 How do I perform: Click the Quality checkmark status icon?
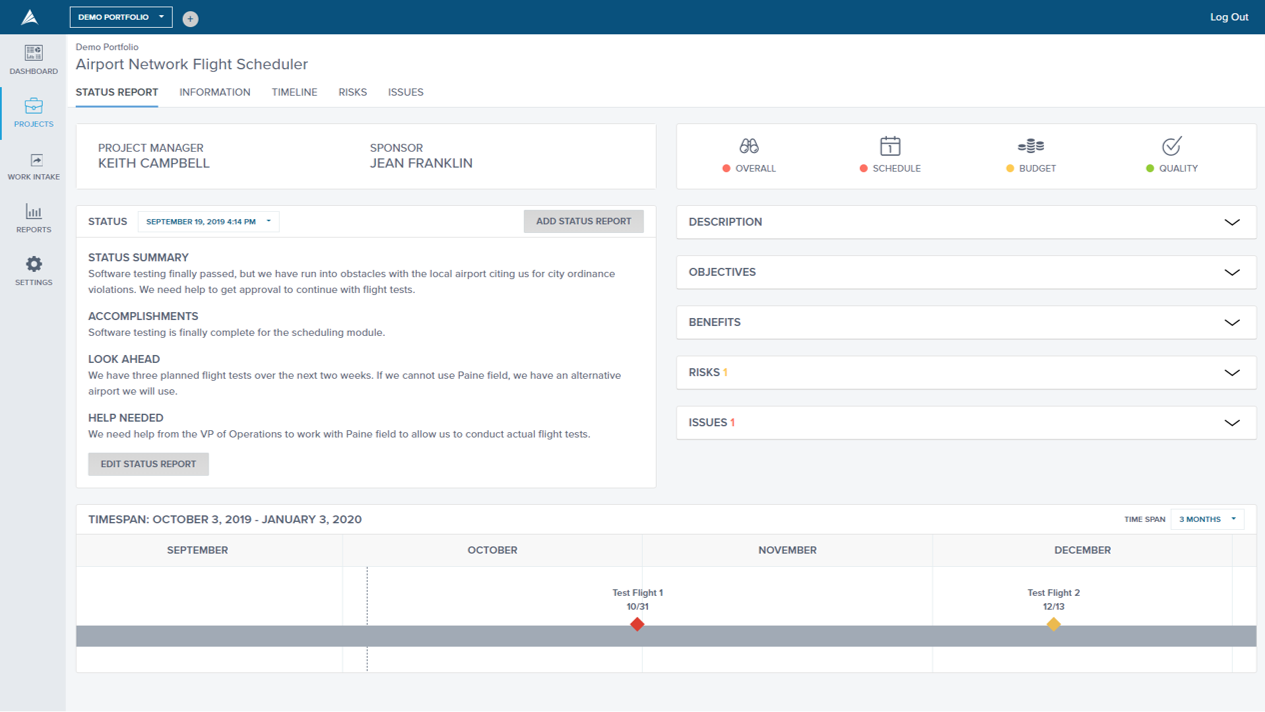[1172, 146]
